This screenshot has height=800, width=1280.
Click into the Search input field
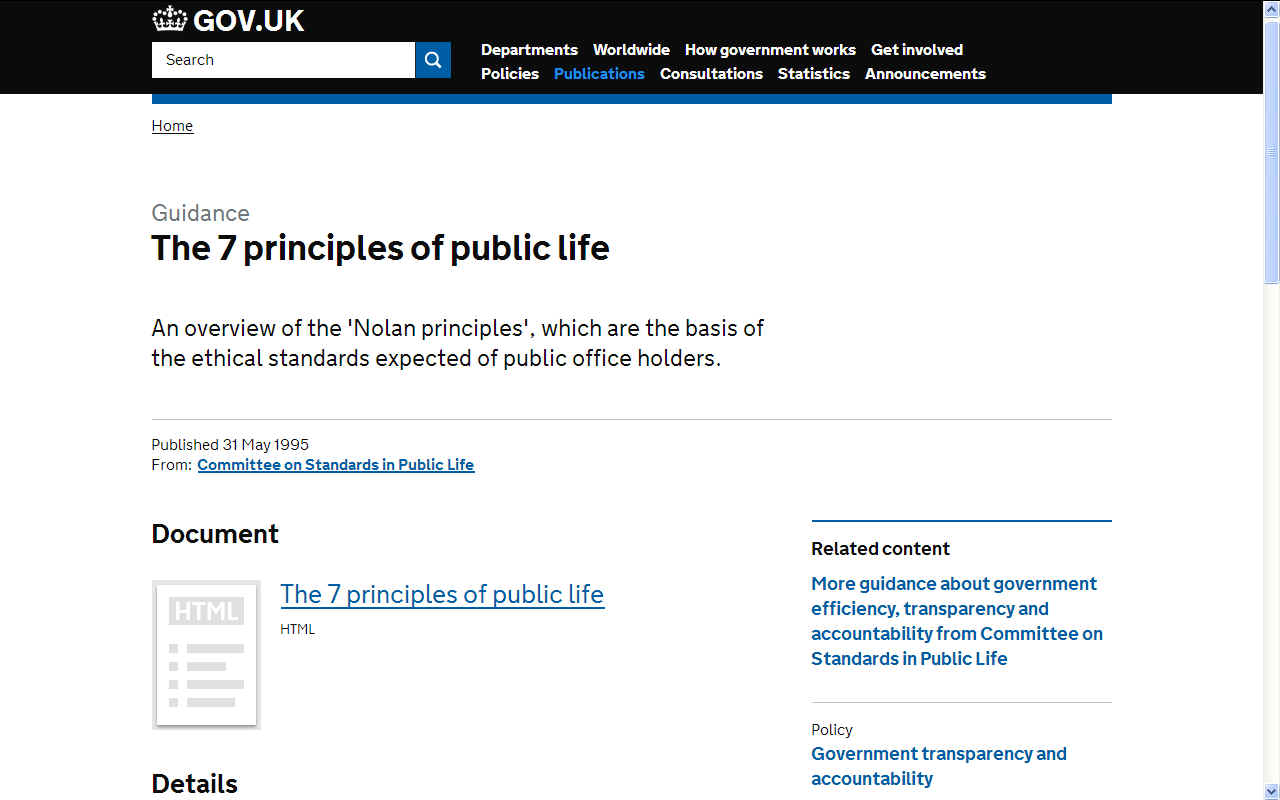(283, 60)
